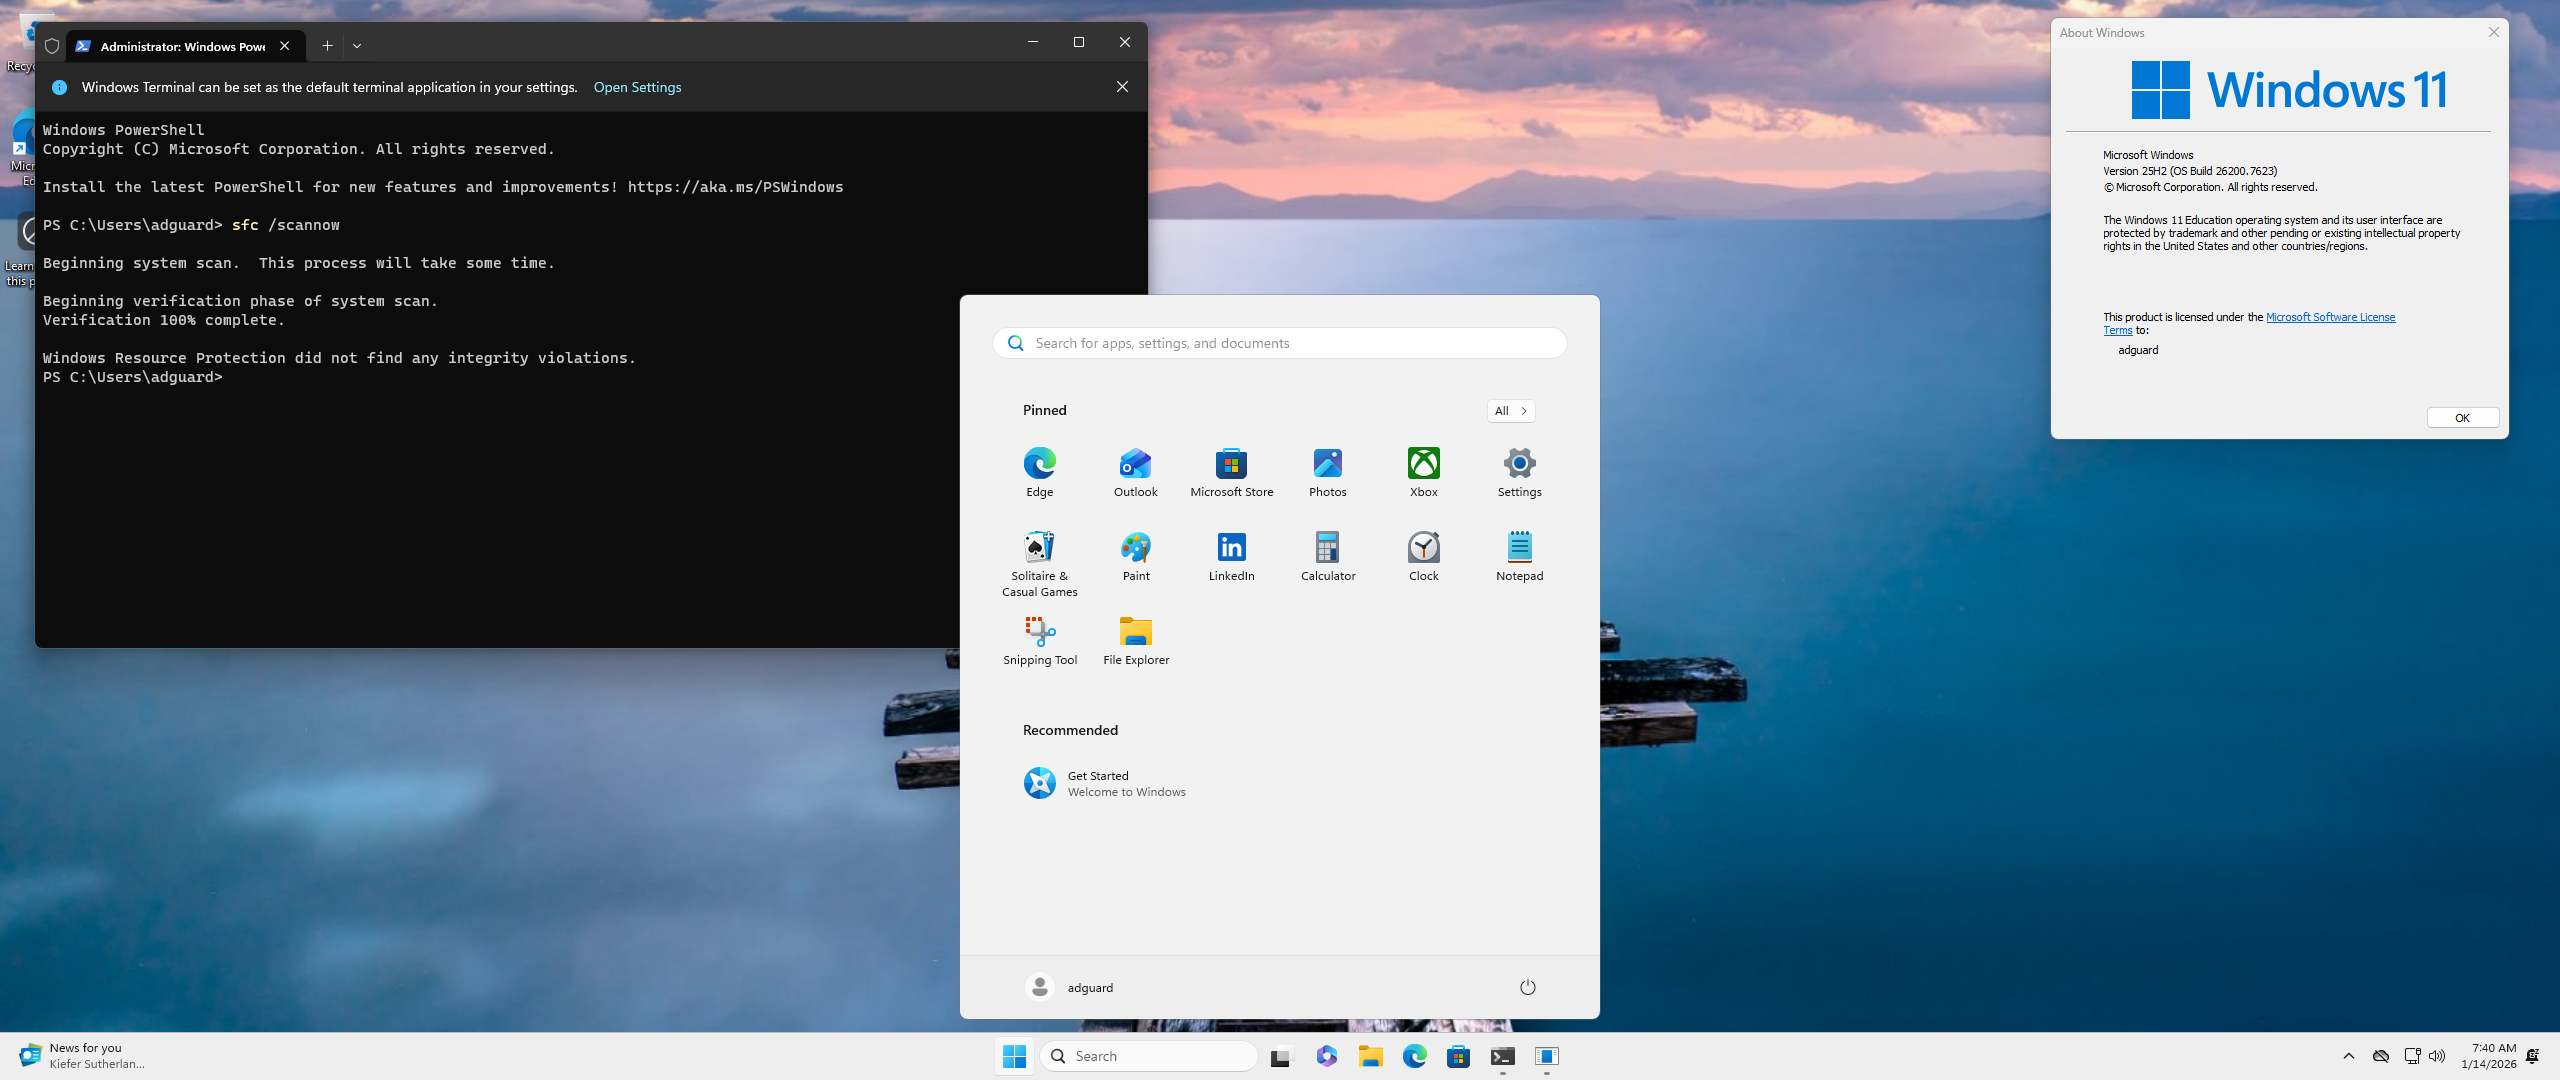The image size is (2560, 1080).
Task: Open Copilot from the taskbar
Action: pyautogui.click(x=1326, y=1056)
